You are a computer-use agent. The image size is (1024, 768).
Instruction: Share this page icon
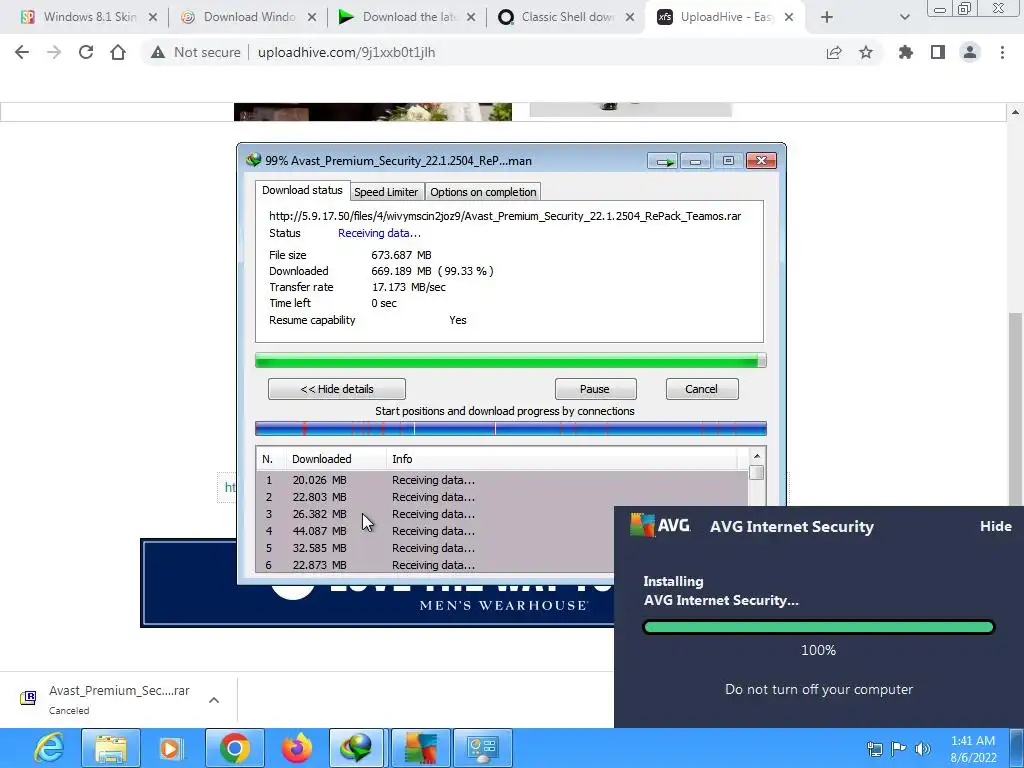[x=834, y=52]
